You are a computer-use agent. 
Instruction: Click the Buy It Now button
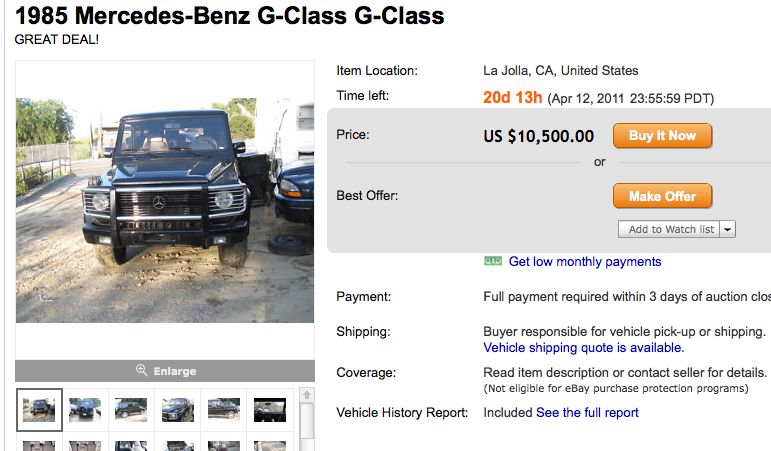coord(662,136)
